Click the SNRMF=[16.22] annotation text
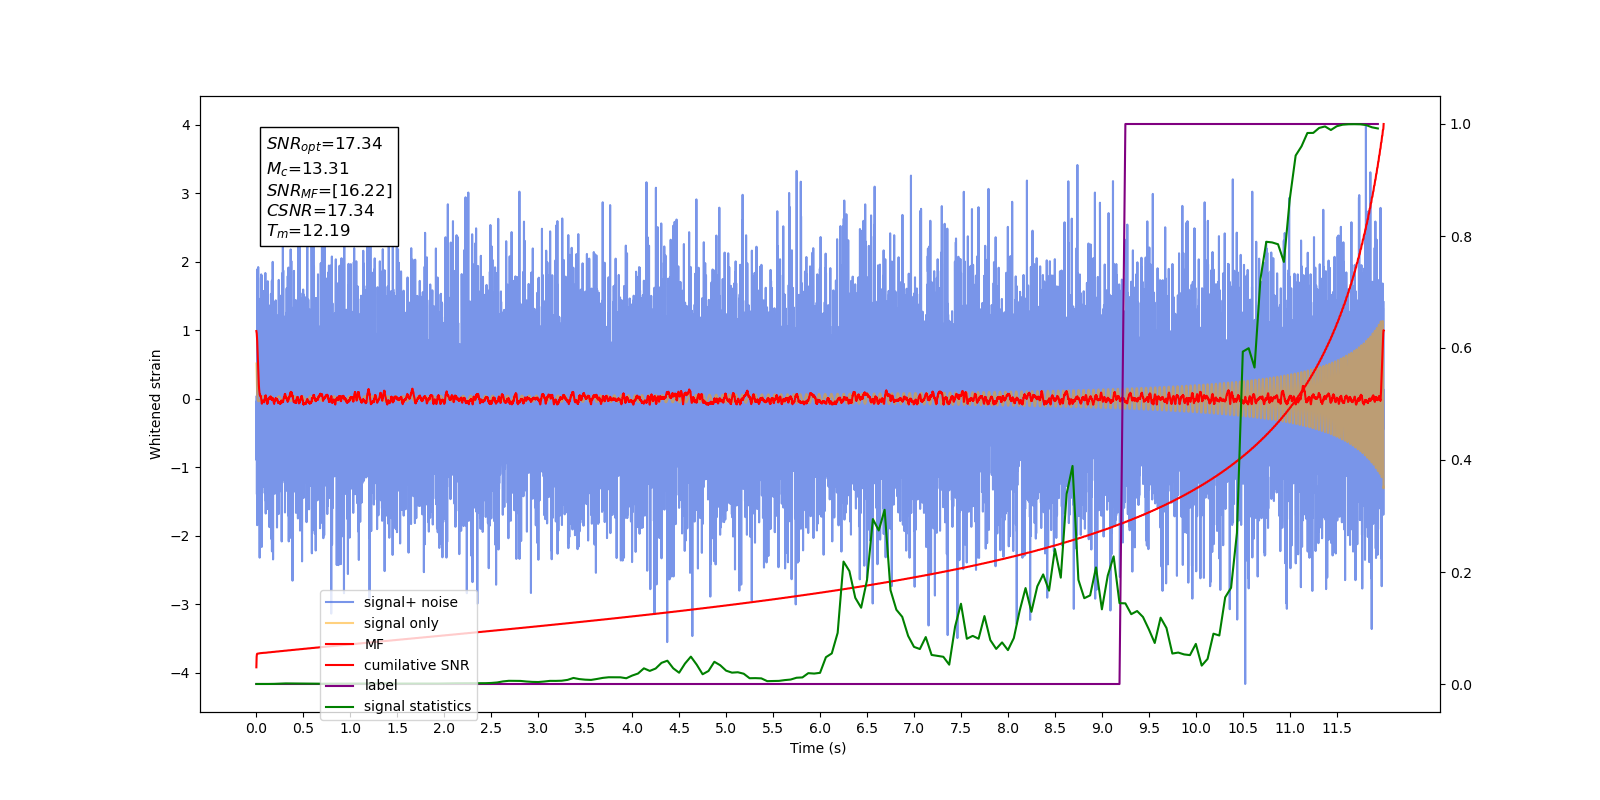The width and height of the screenshot is (1600, 800). 329,190
